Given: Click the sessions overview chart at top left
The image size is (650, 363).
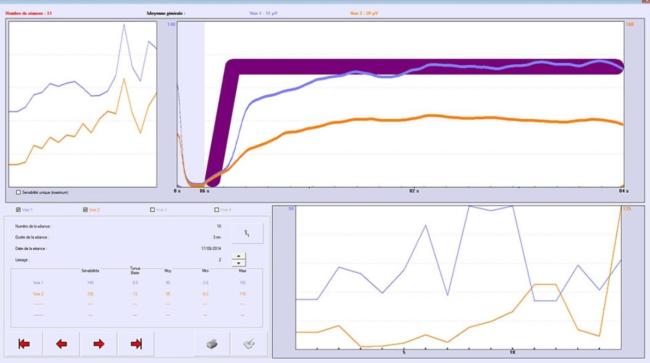Looking at the screenshot, I should (x=82, y=104).
